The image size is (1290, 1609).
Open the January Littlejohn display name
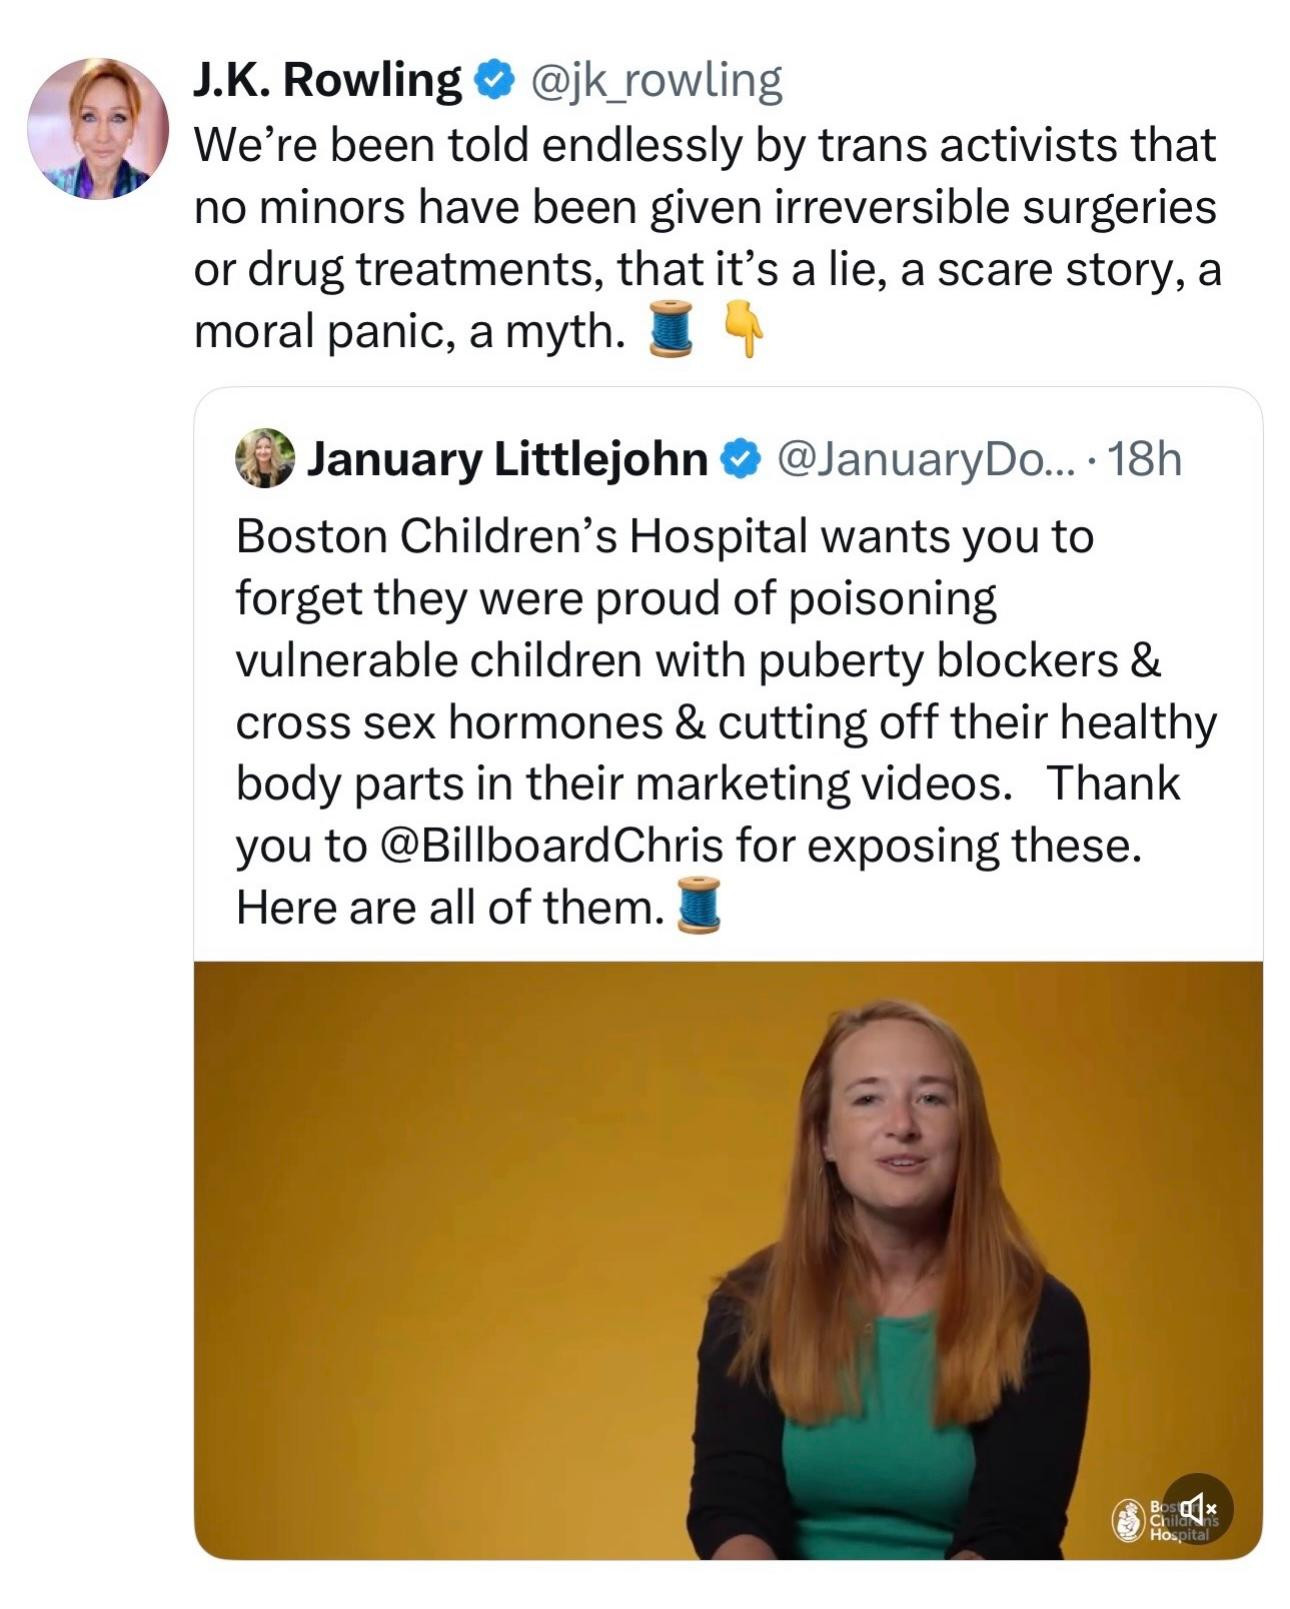pyautogui.click(x=507, y=460)
